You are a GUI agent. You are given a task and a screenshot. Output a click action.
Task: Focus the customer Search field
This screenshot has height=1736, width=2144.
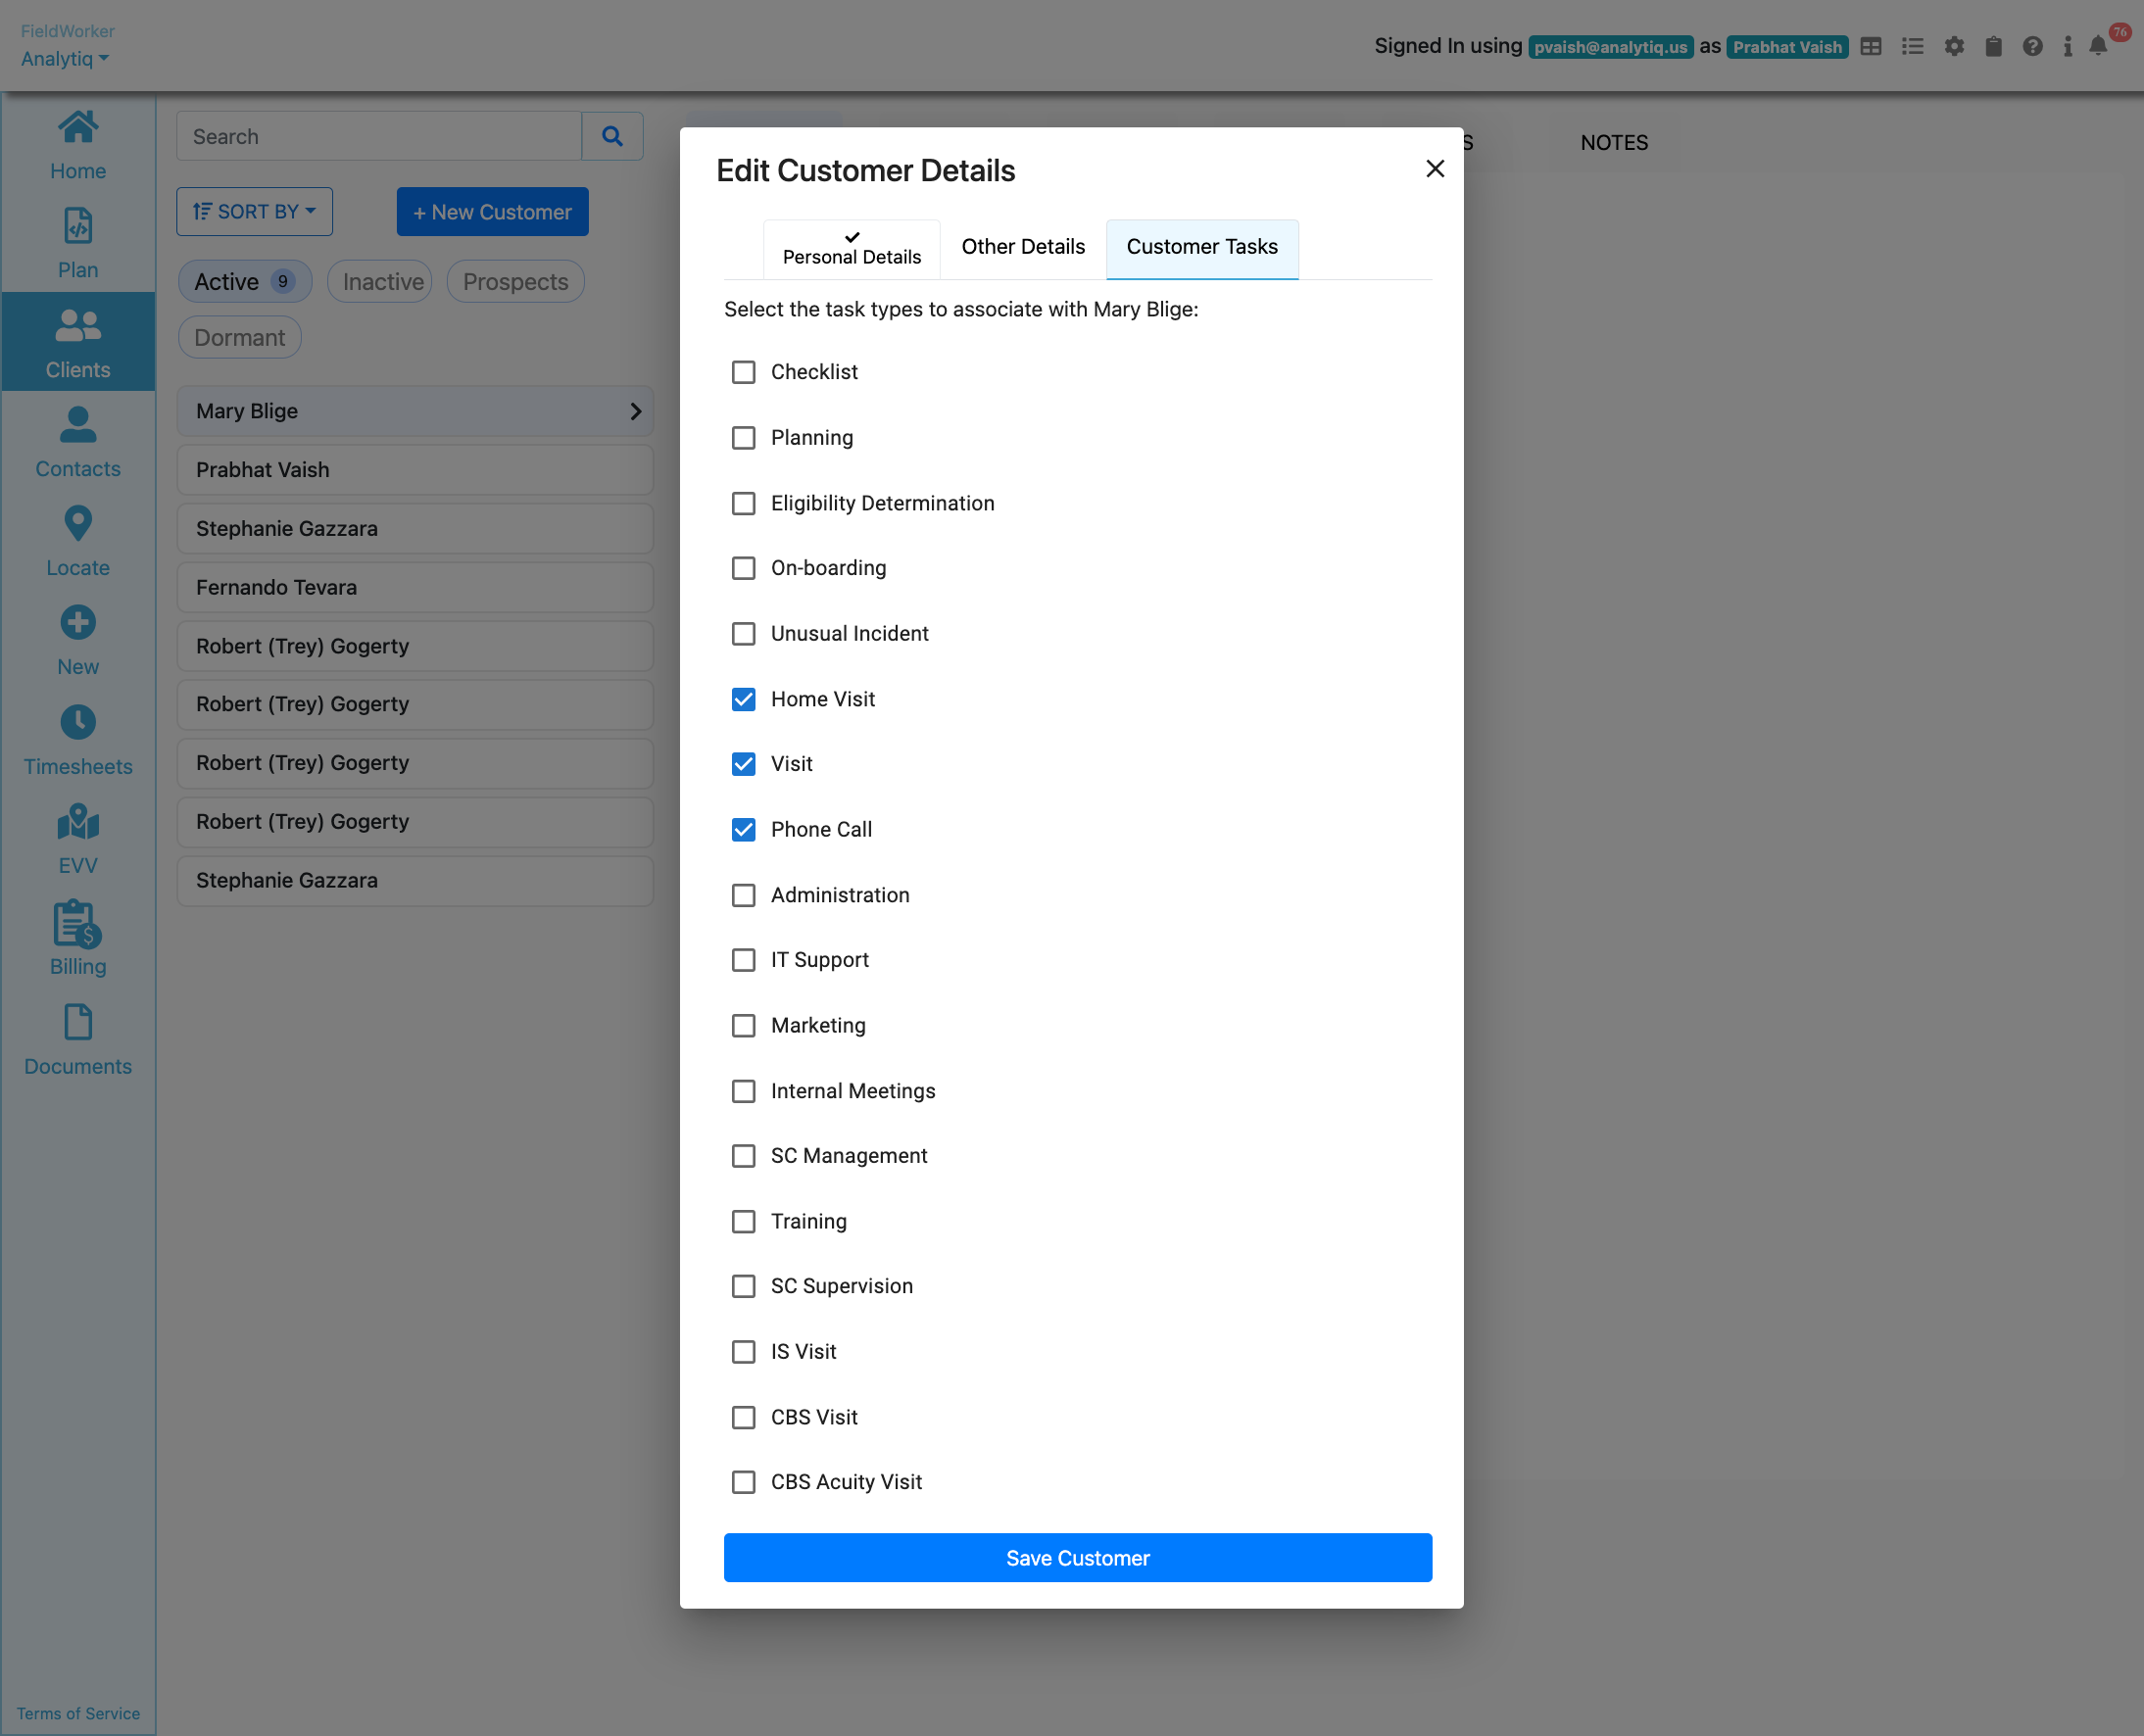tap(379, 136)
